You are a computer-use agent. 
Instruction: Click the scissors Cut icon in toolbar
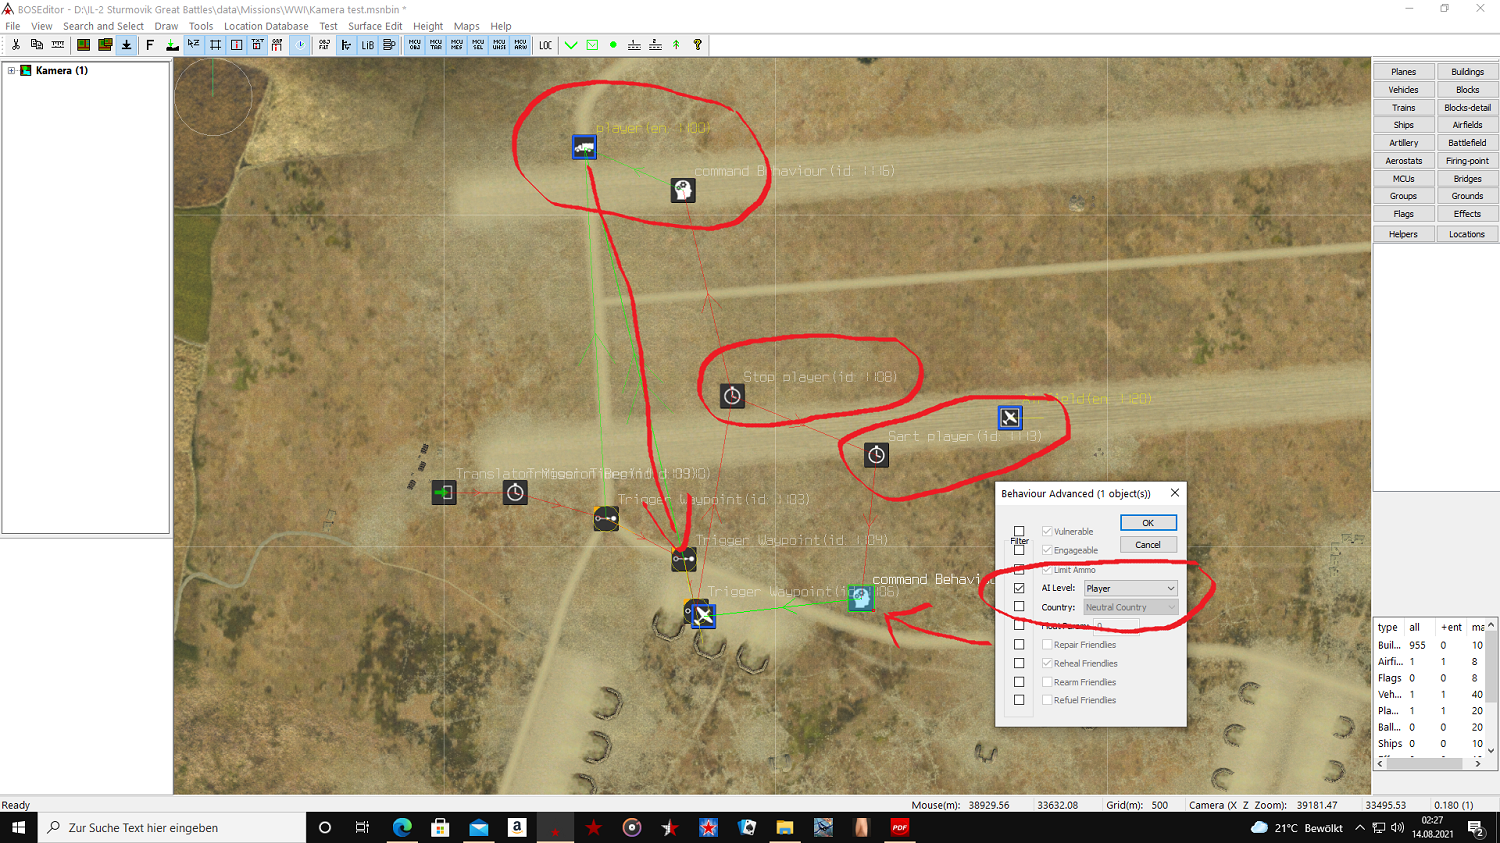pyautogui.click(x=16, y=45)
